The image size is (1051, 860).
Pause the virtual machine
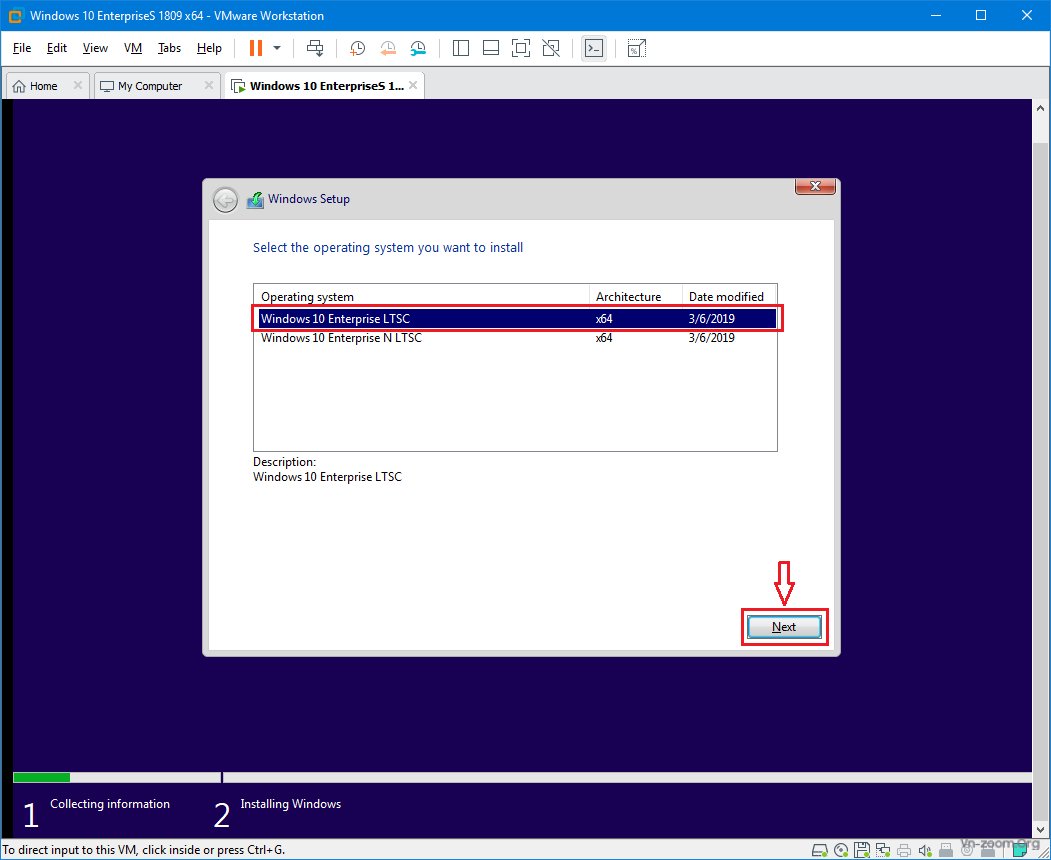pyautogui.click(x=255, y=48)
